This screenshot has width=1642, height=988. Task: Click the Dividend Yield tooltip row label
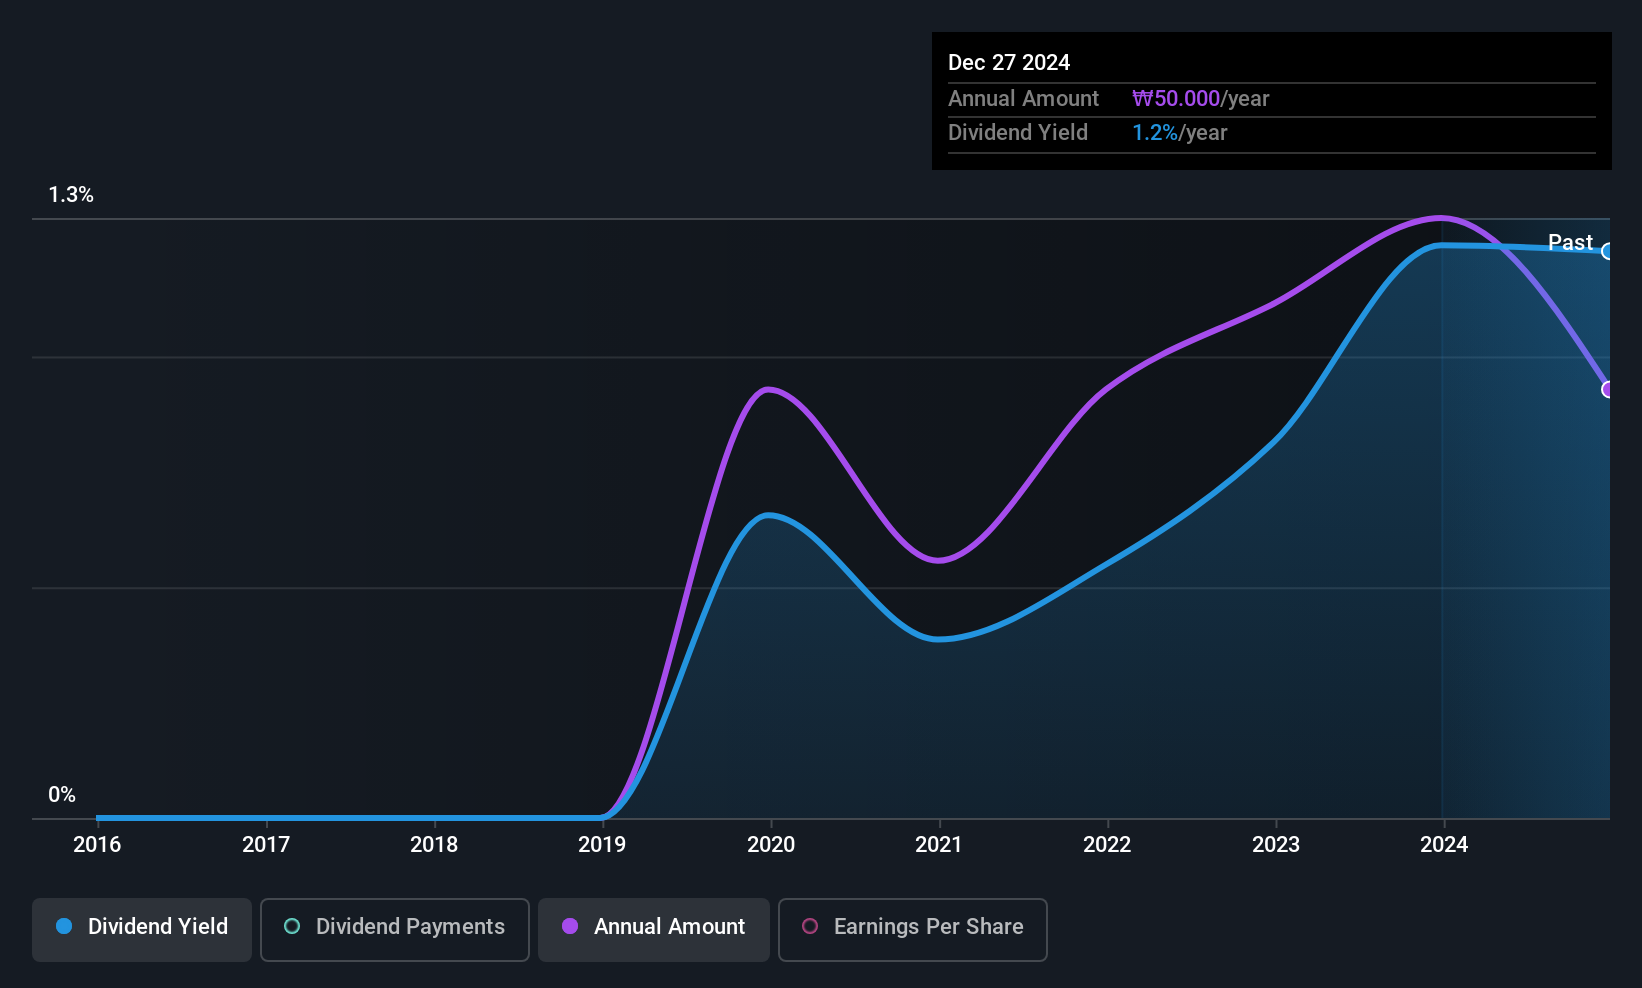click(1018, 133)
